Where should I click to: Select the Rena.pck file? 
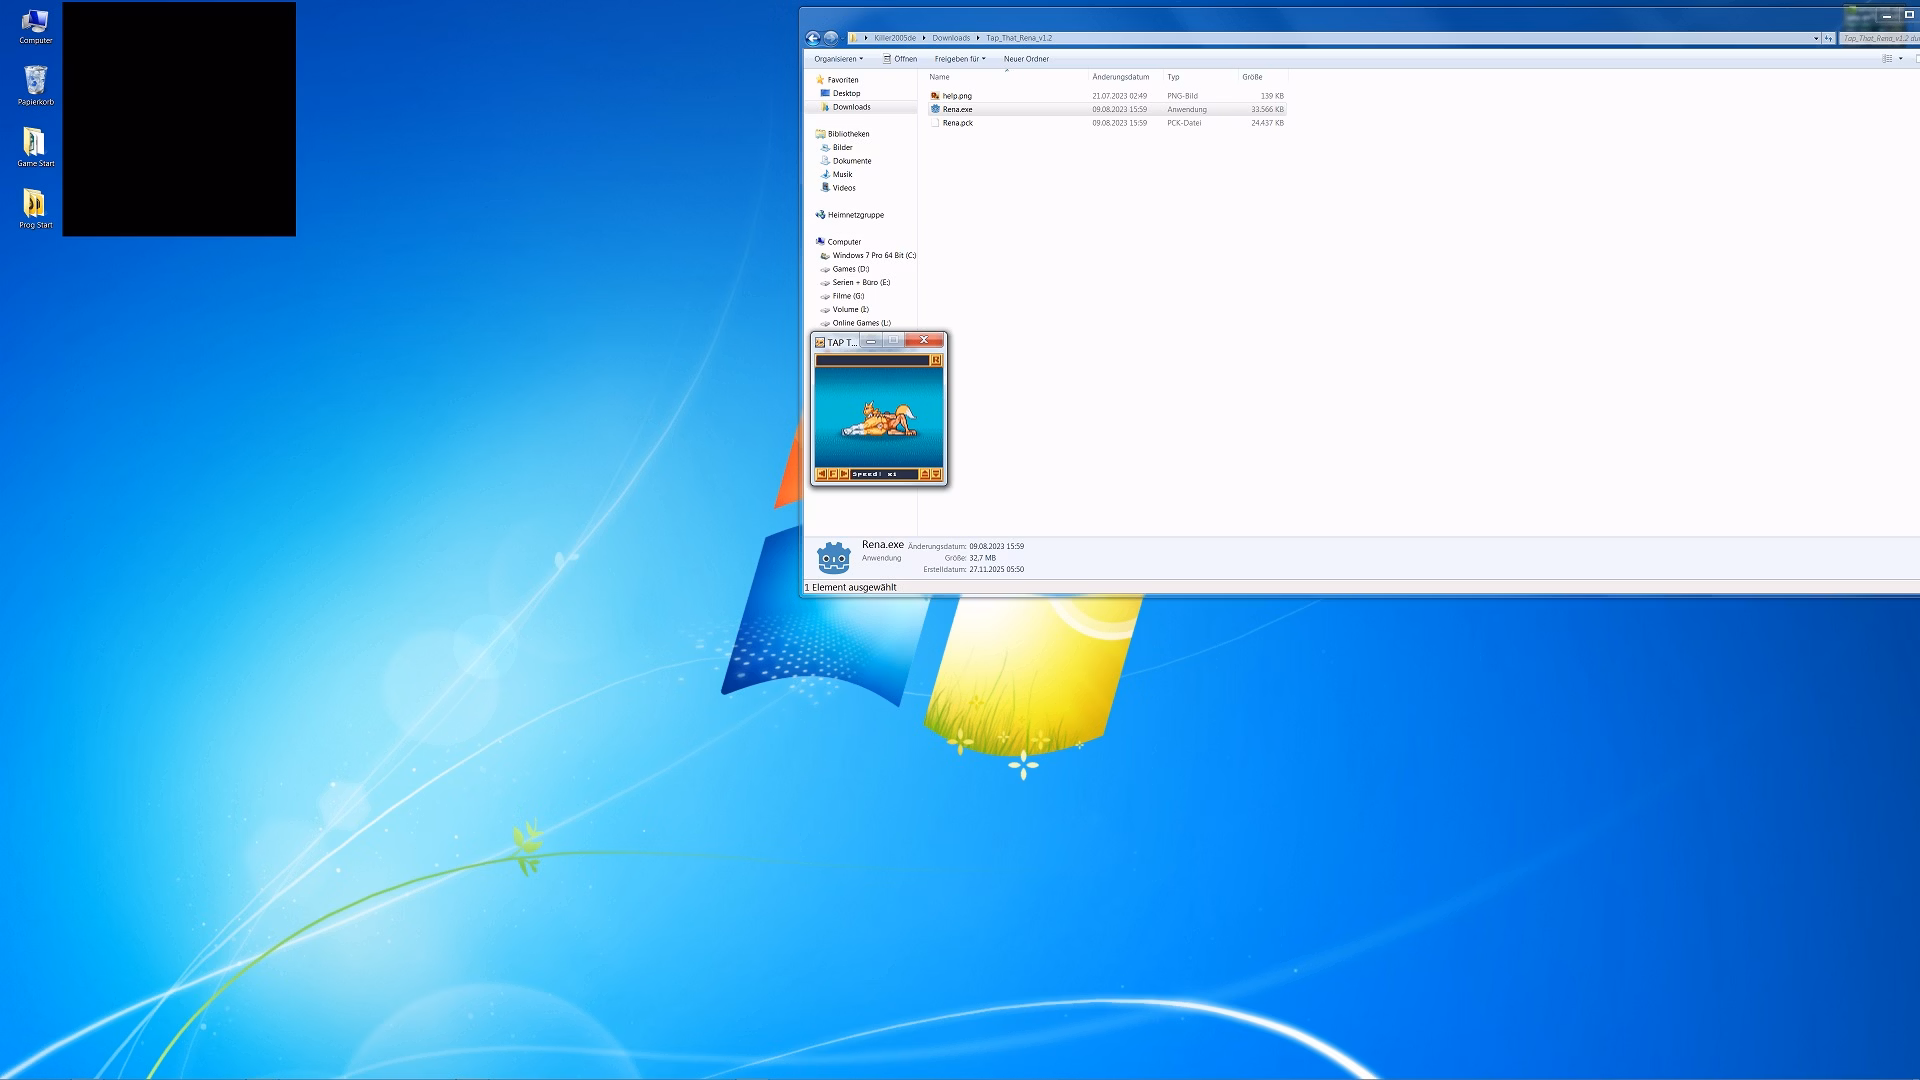click(x=957, y=123)
